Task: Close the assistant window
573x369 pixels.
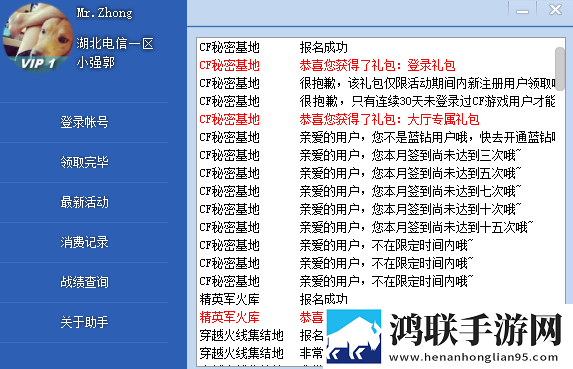Action: click(555, 9)
